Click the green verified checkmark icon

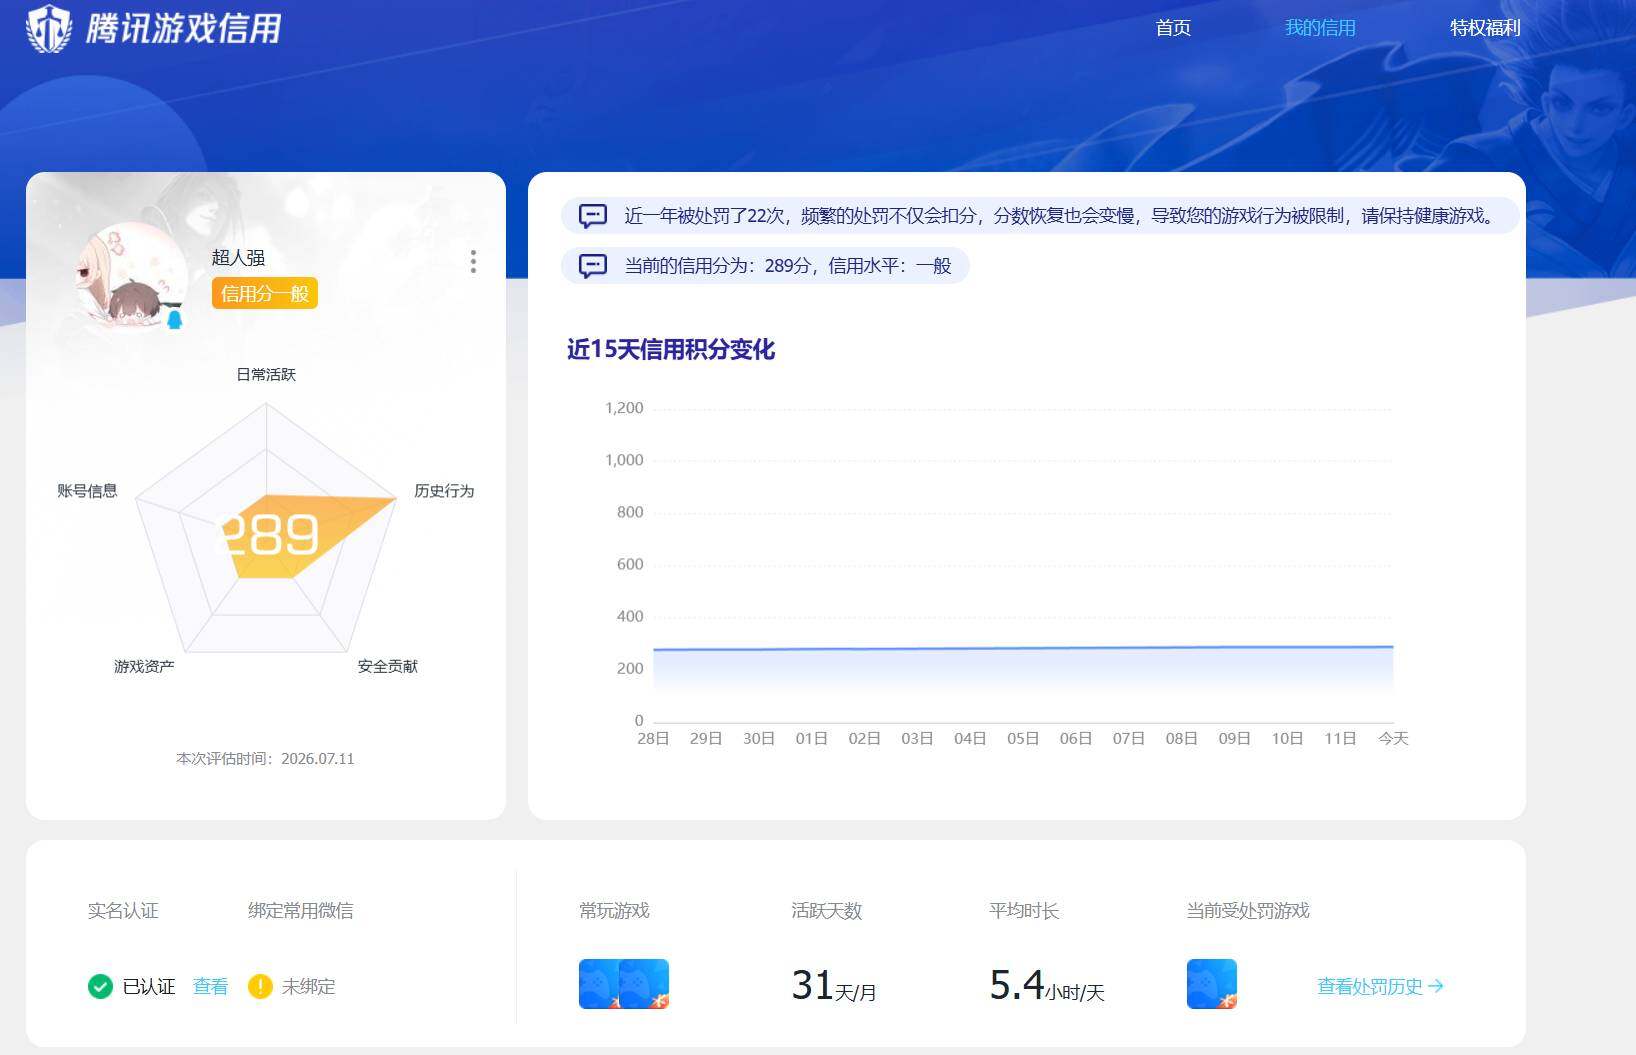click(x=100, y=987)
